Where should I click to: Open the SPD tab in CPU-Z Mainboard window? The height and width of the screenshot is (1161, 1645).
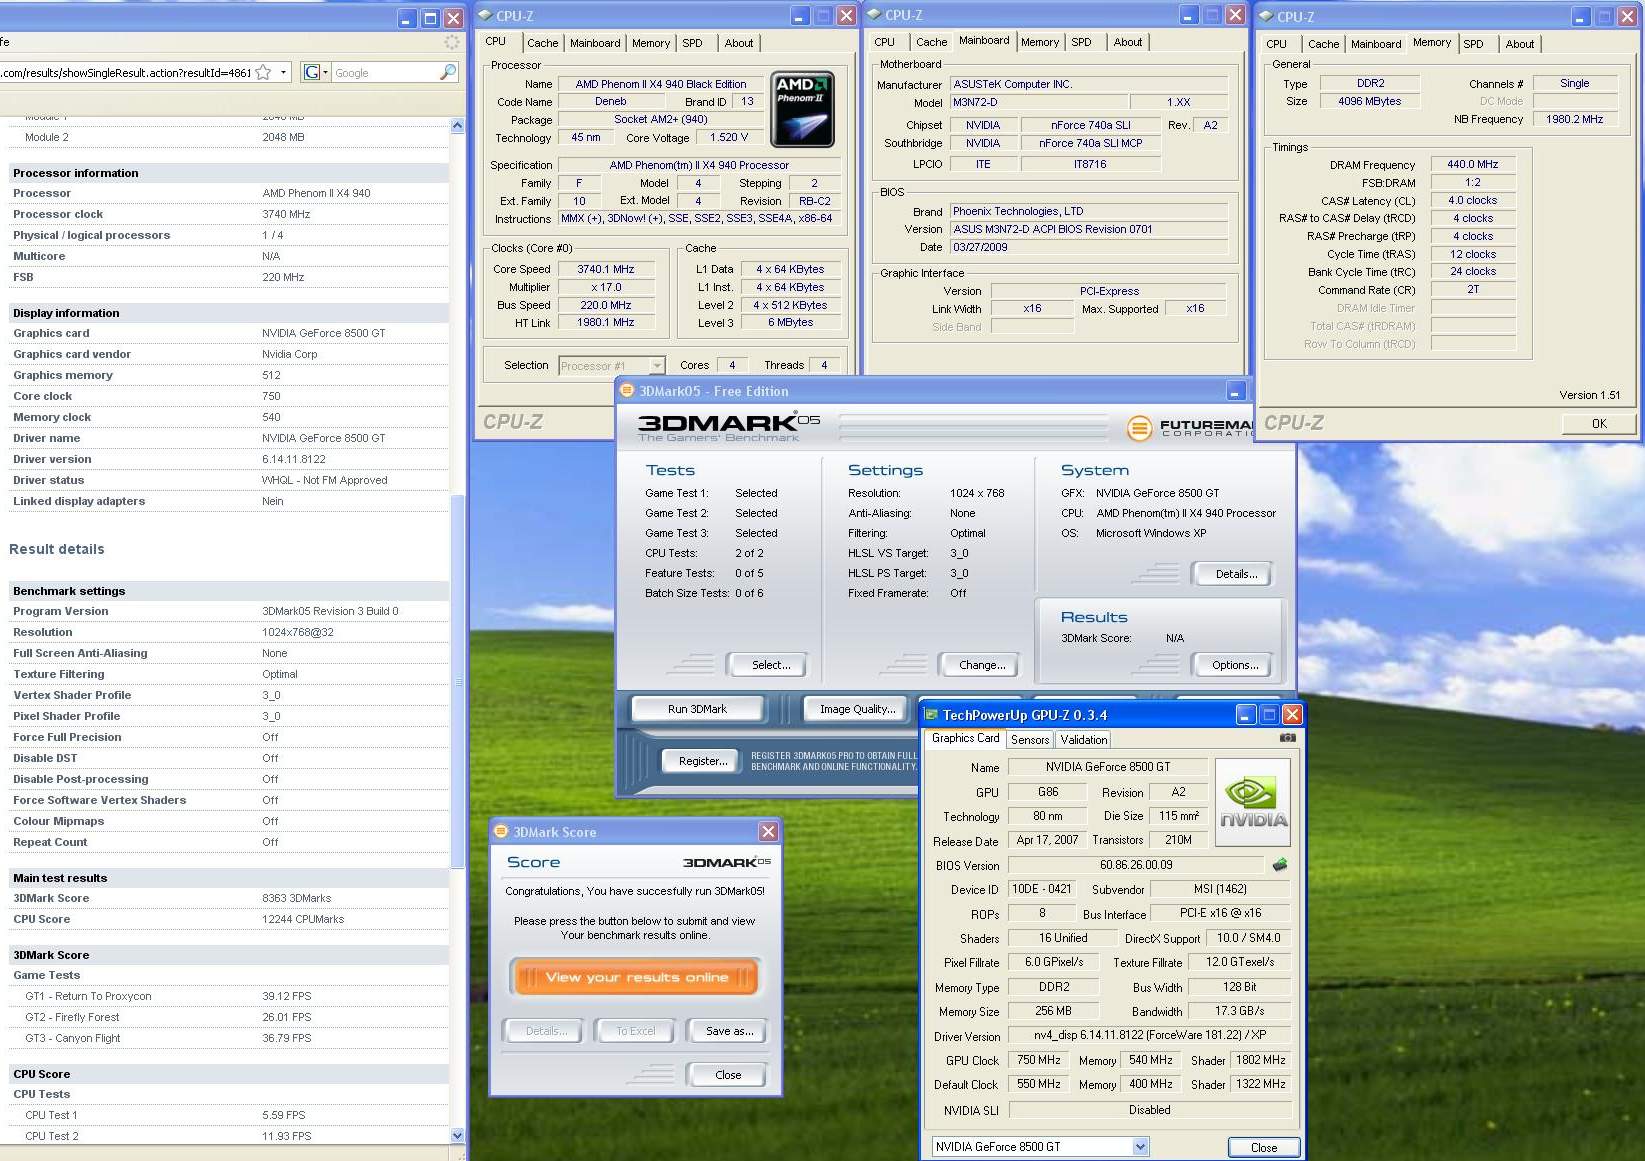pos(1081,42)
